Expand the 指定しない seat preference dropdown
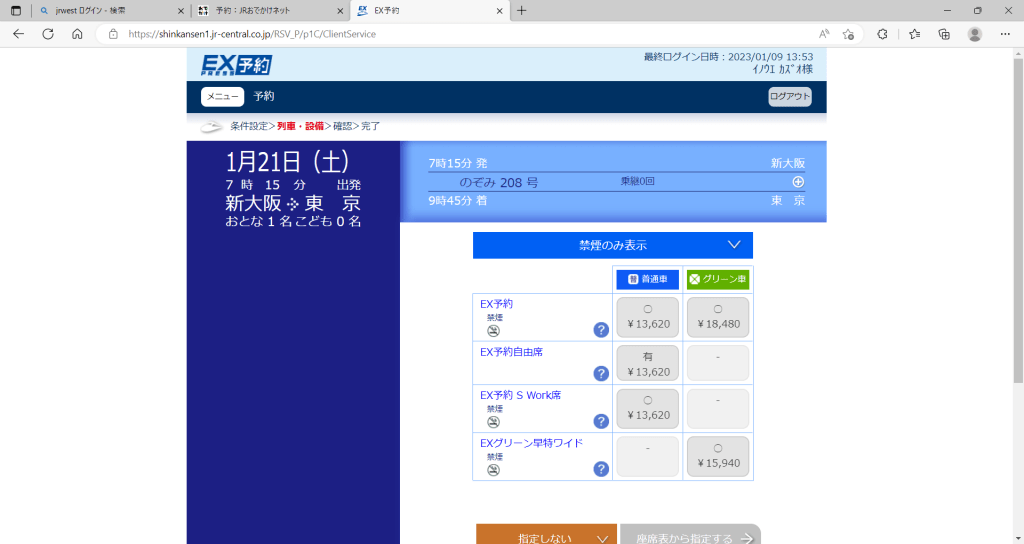The height and width of the screenshot is (544, 1024). point(546,537)
